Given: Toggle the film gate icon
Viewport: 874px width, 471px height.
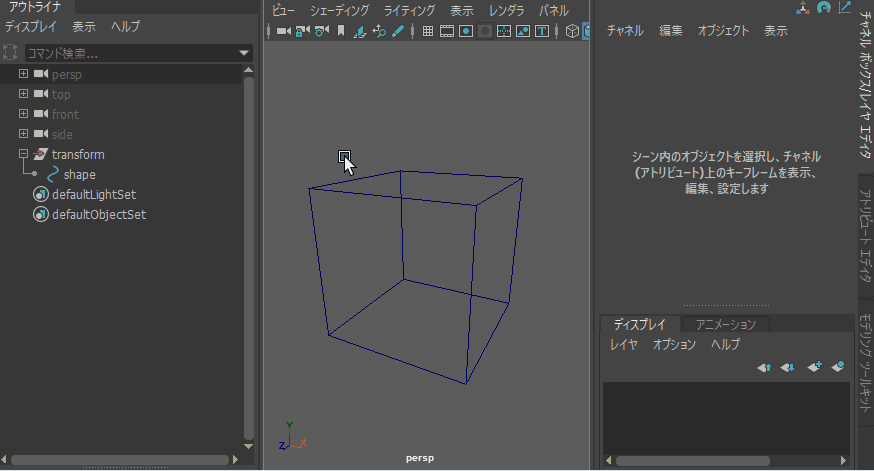Looking at the screenshot, I should pos(447,31).
